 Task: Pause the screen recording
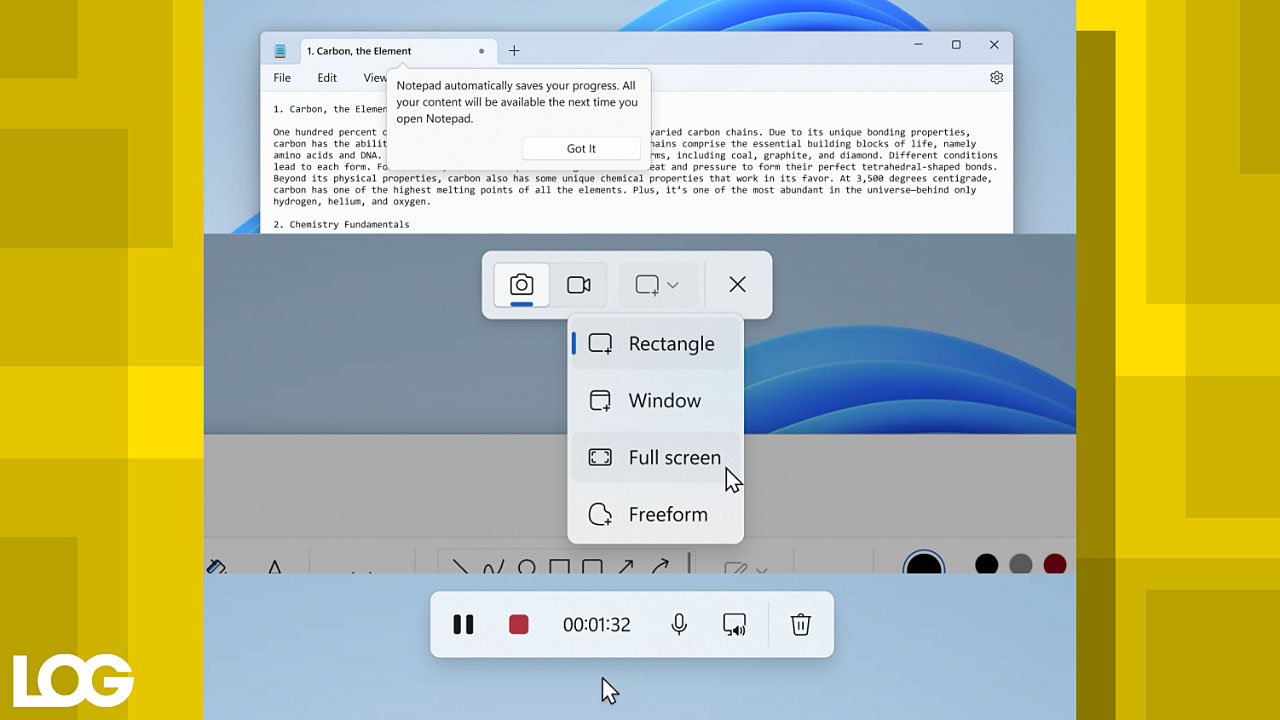pos(463,625)
